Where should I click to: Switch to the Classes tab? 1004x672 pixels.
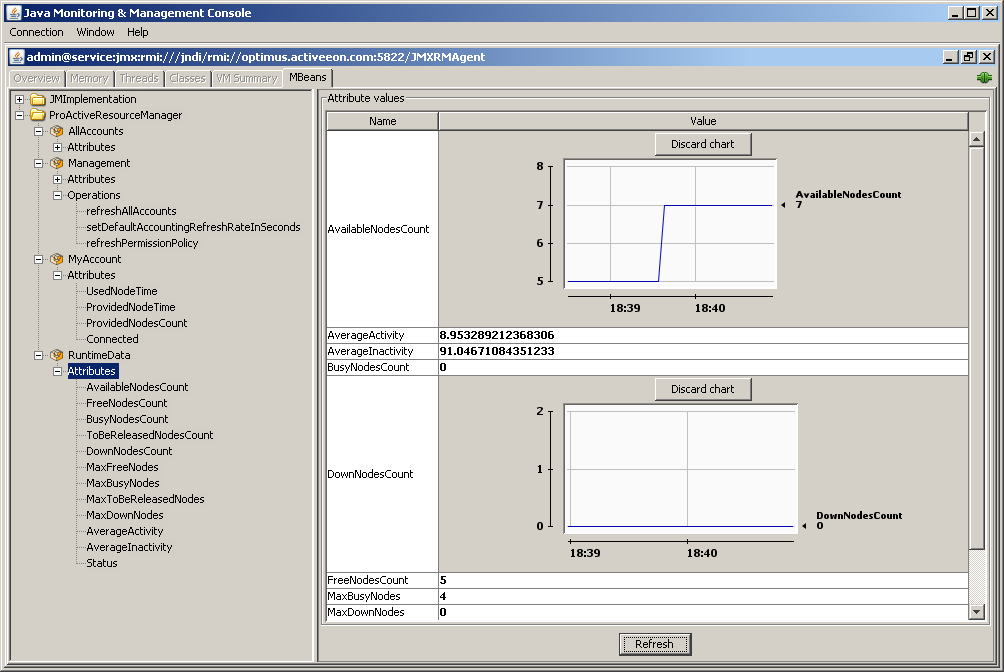[x=188, y=78]
